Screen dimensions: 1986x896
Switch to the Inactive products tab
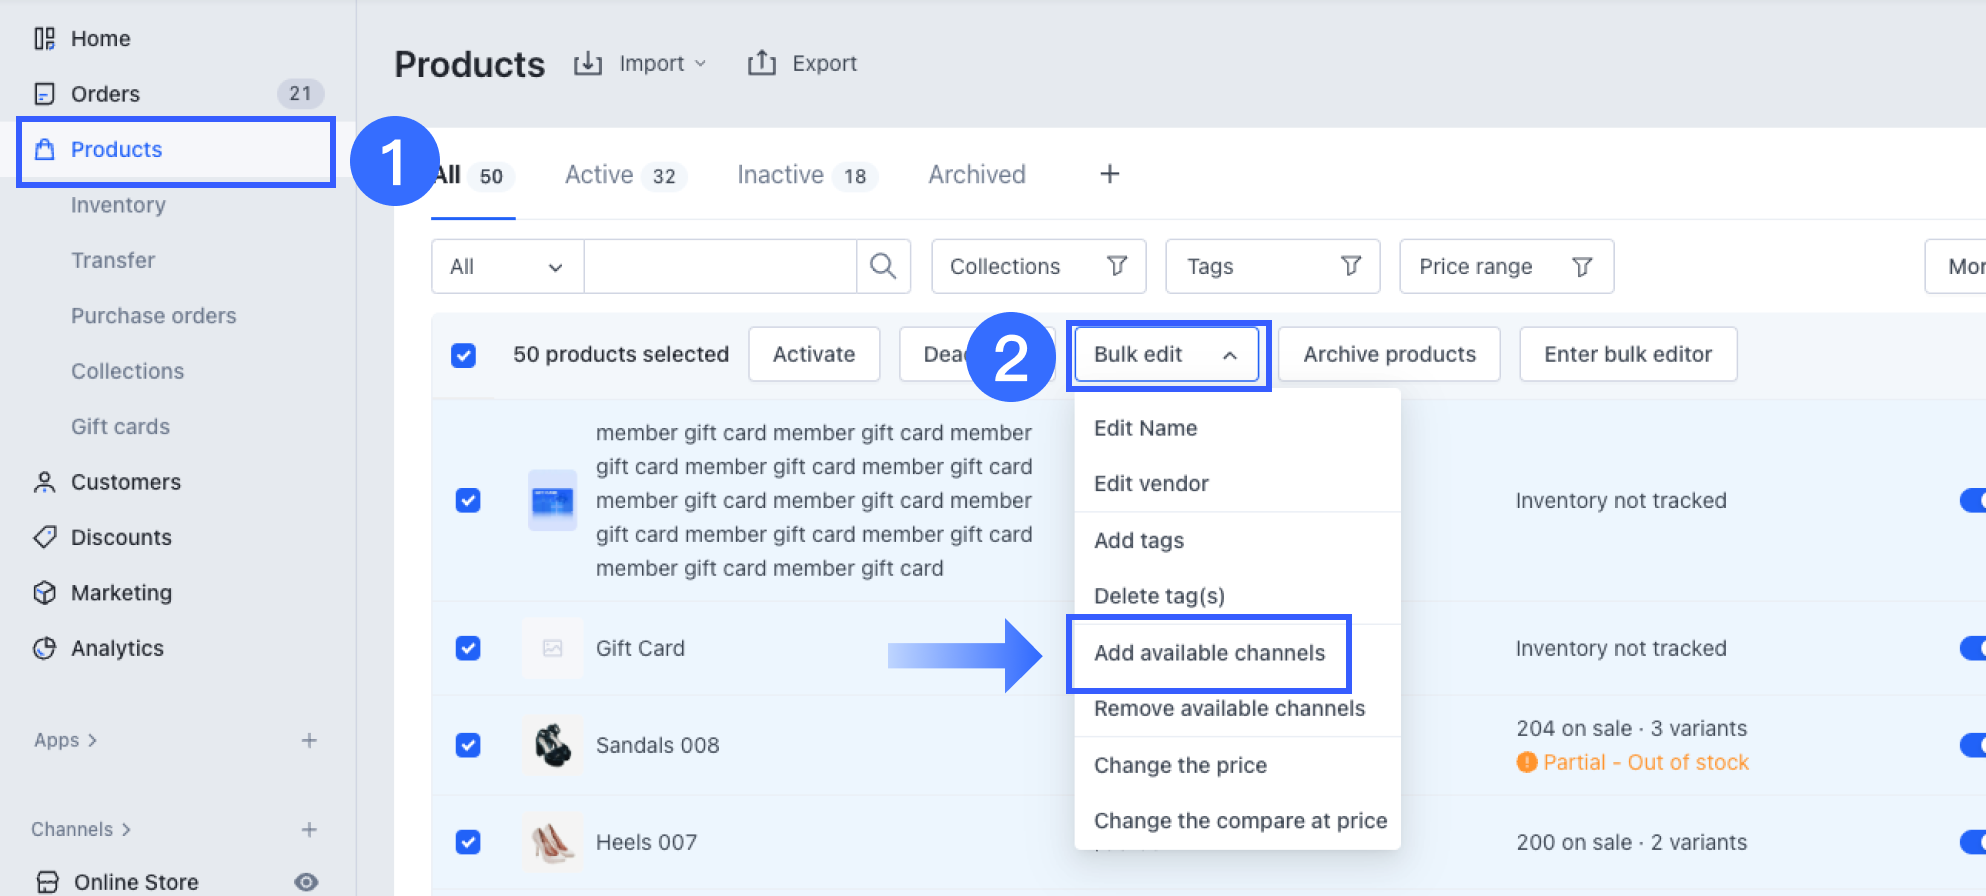[x=805, y=175]
